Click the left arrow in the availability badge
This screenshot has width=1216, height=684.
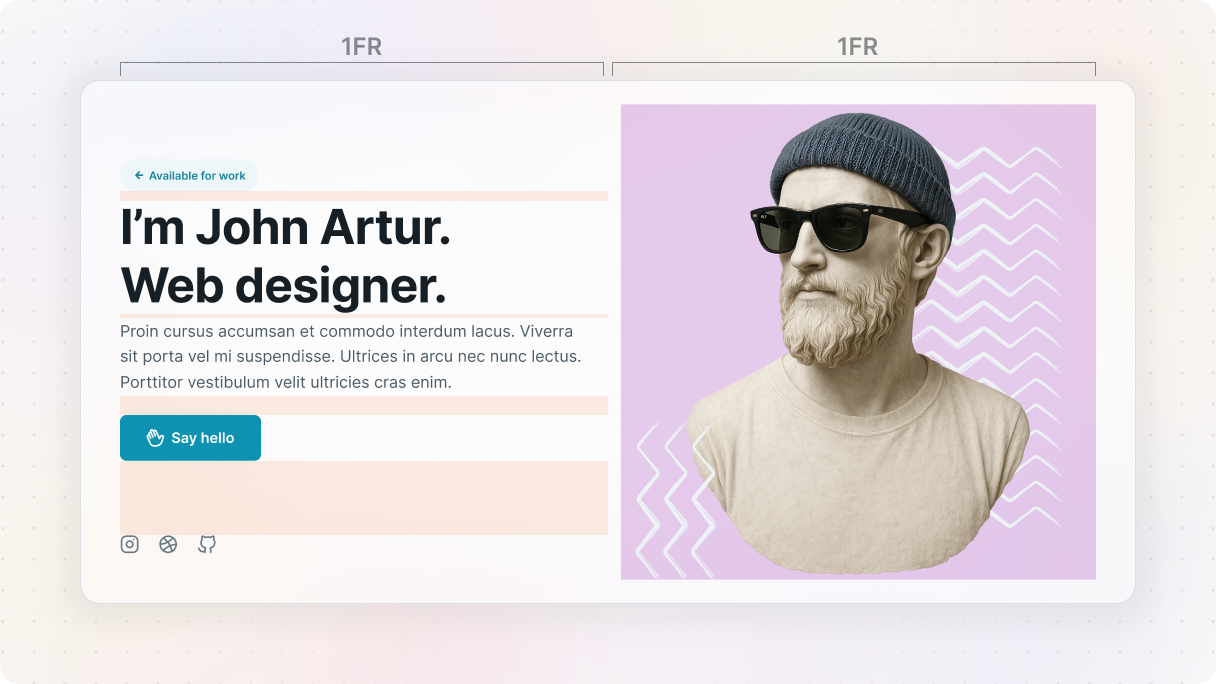(139, 175)
